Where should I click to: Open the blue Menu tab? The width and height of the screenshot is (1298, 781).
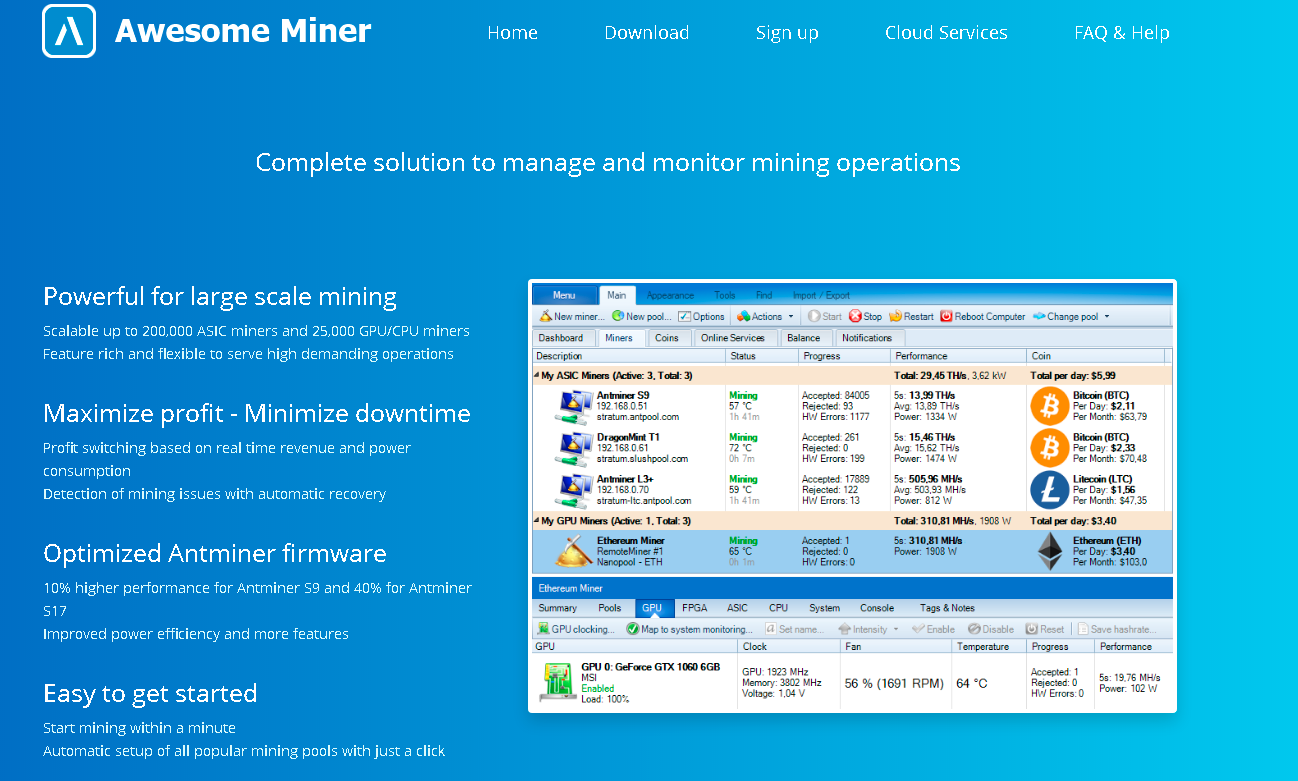(564, 295)
